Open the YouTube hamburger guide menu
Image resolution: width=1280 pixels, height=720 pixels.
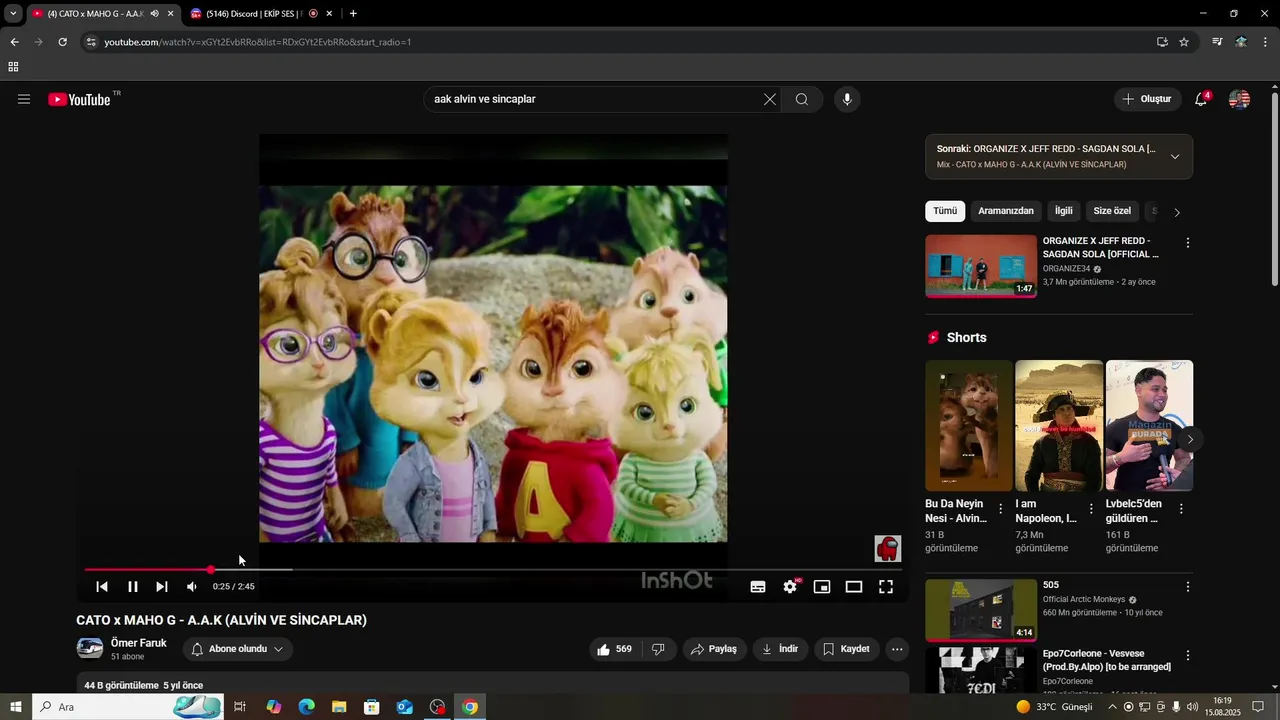[24, 99]
